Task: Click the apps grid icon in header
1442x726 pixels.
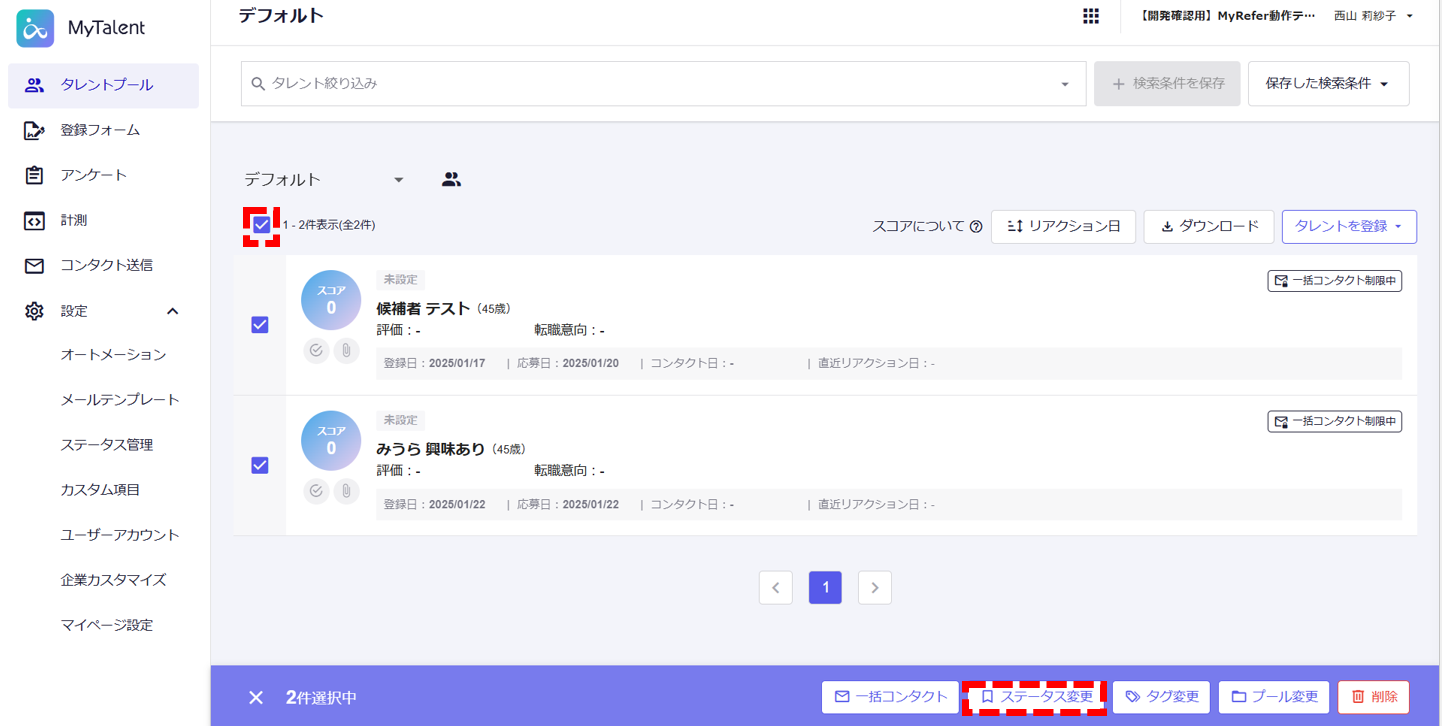Action: (1091, 16)
